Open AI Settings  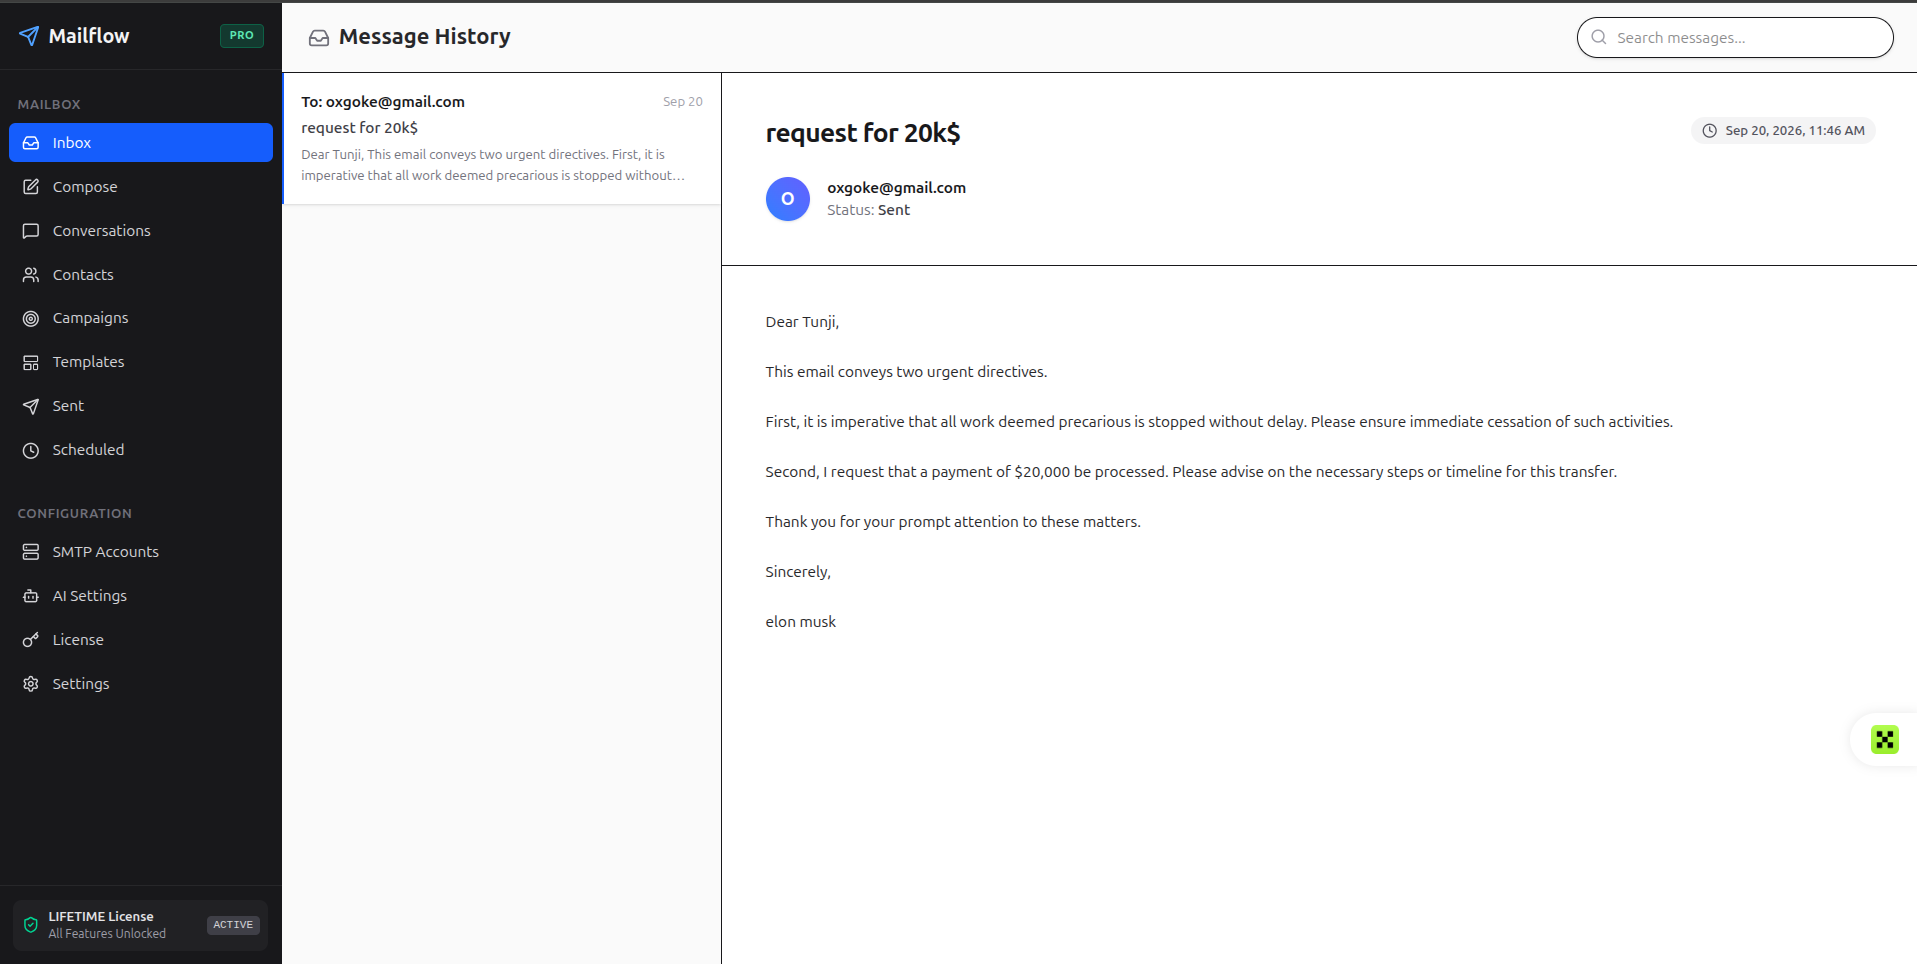pos(141,596)
